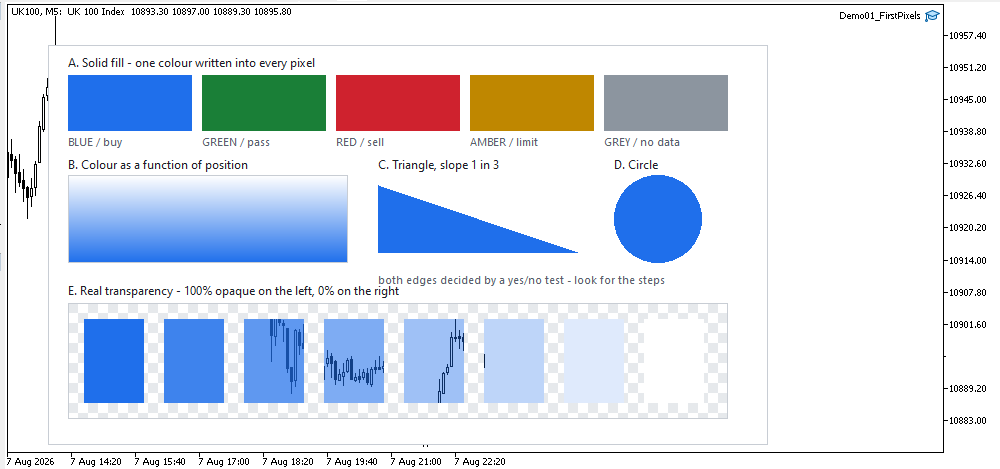The image size is (1000, 469).
Task: Click the UK100, M5 chart title text
Action: 152,11
